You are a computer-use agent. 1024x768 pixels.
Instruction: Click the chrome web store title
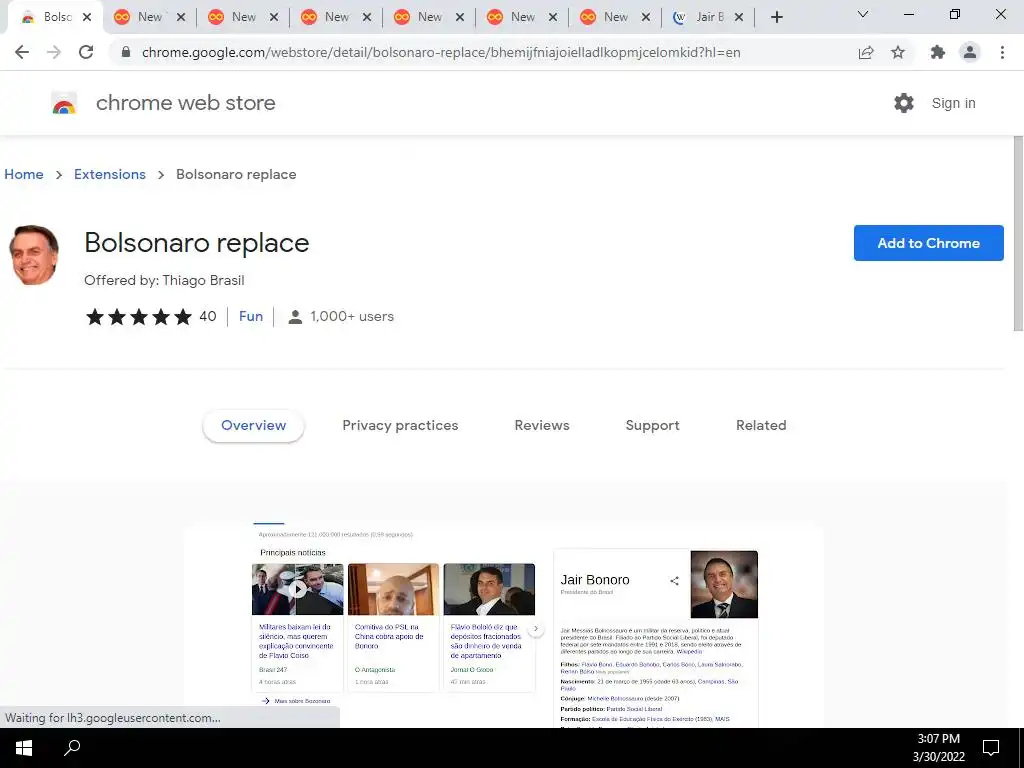[x=185, y=103]
